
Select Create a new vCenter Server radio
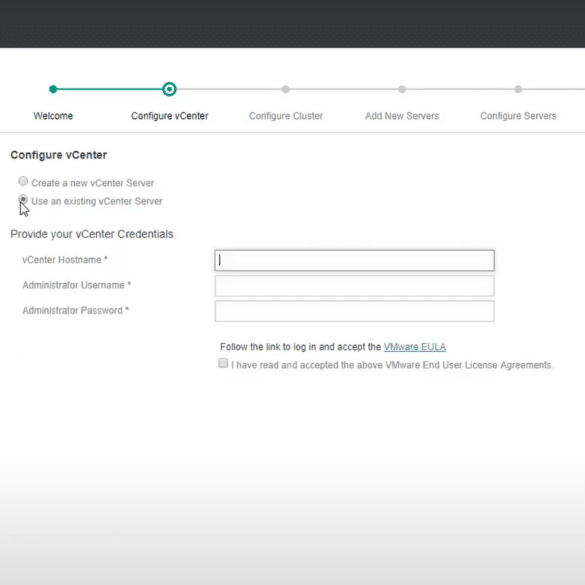pyautogui.click(x=23, y=181)
